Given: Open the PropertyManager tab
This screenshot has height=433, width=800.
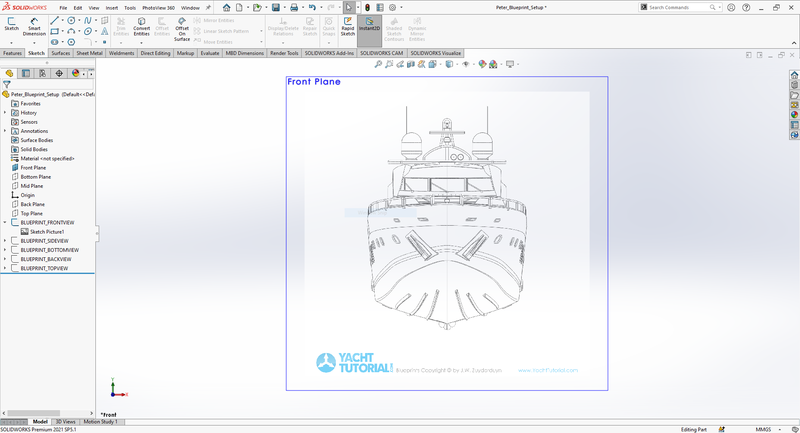Looking at the screenshot, I should click(x=26, y=73).
